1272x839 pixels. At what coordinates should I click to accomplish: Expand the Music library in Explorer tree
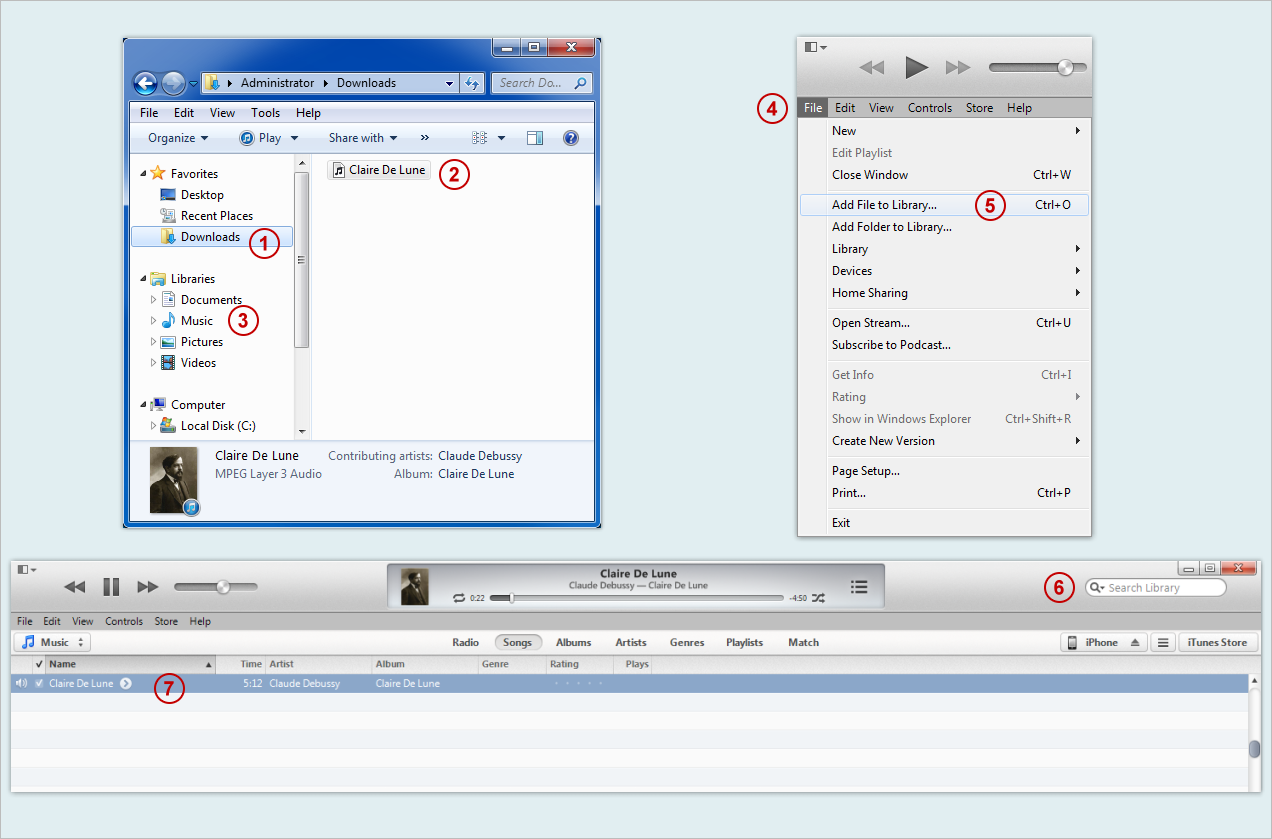[154, 321]
